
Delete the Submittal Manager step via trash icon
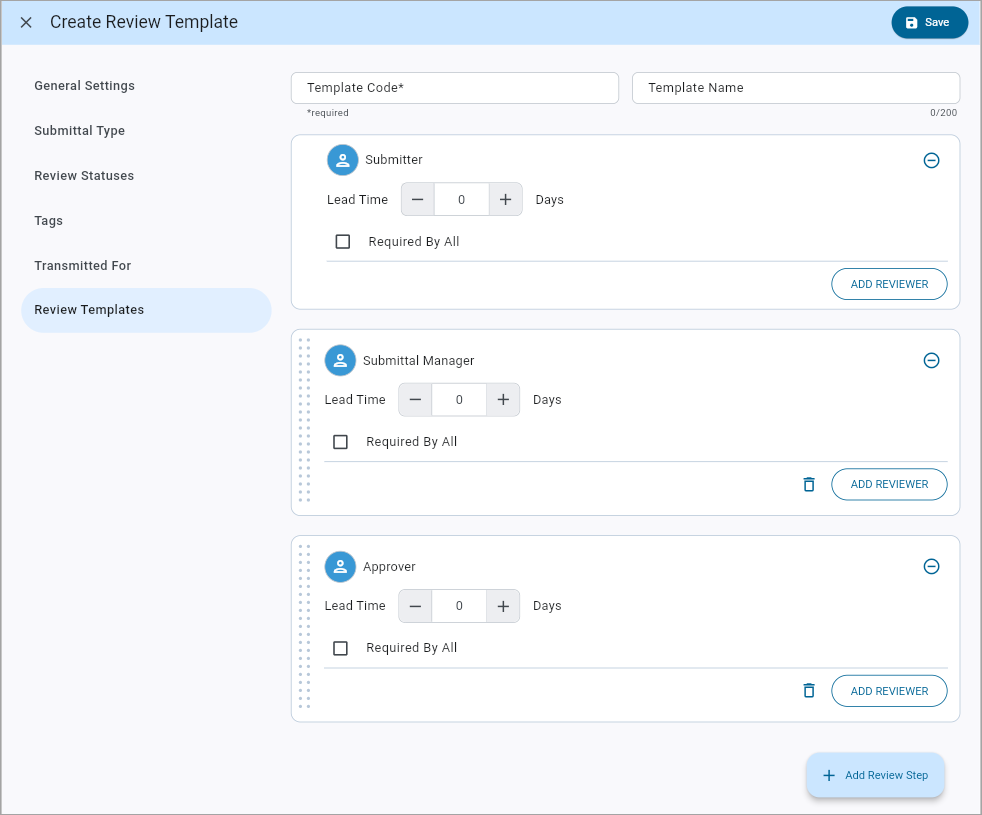(x=808, y=484)
